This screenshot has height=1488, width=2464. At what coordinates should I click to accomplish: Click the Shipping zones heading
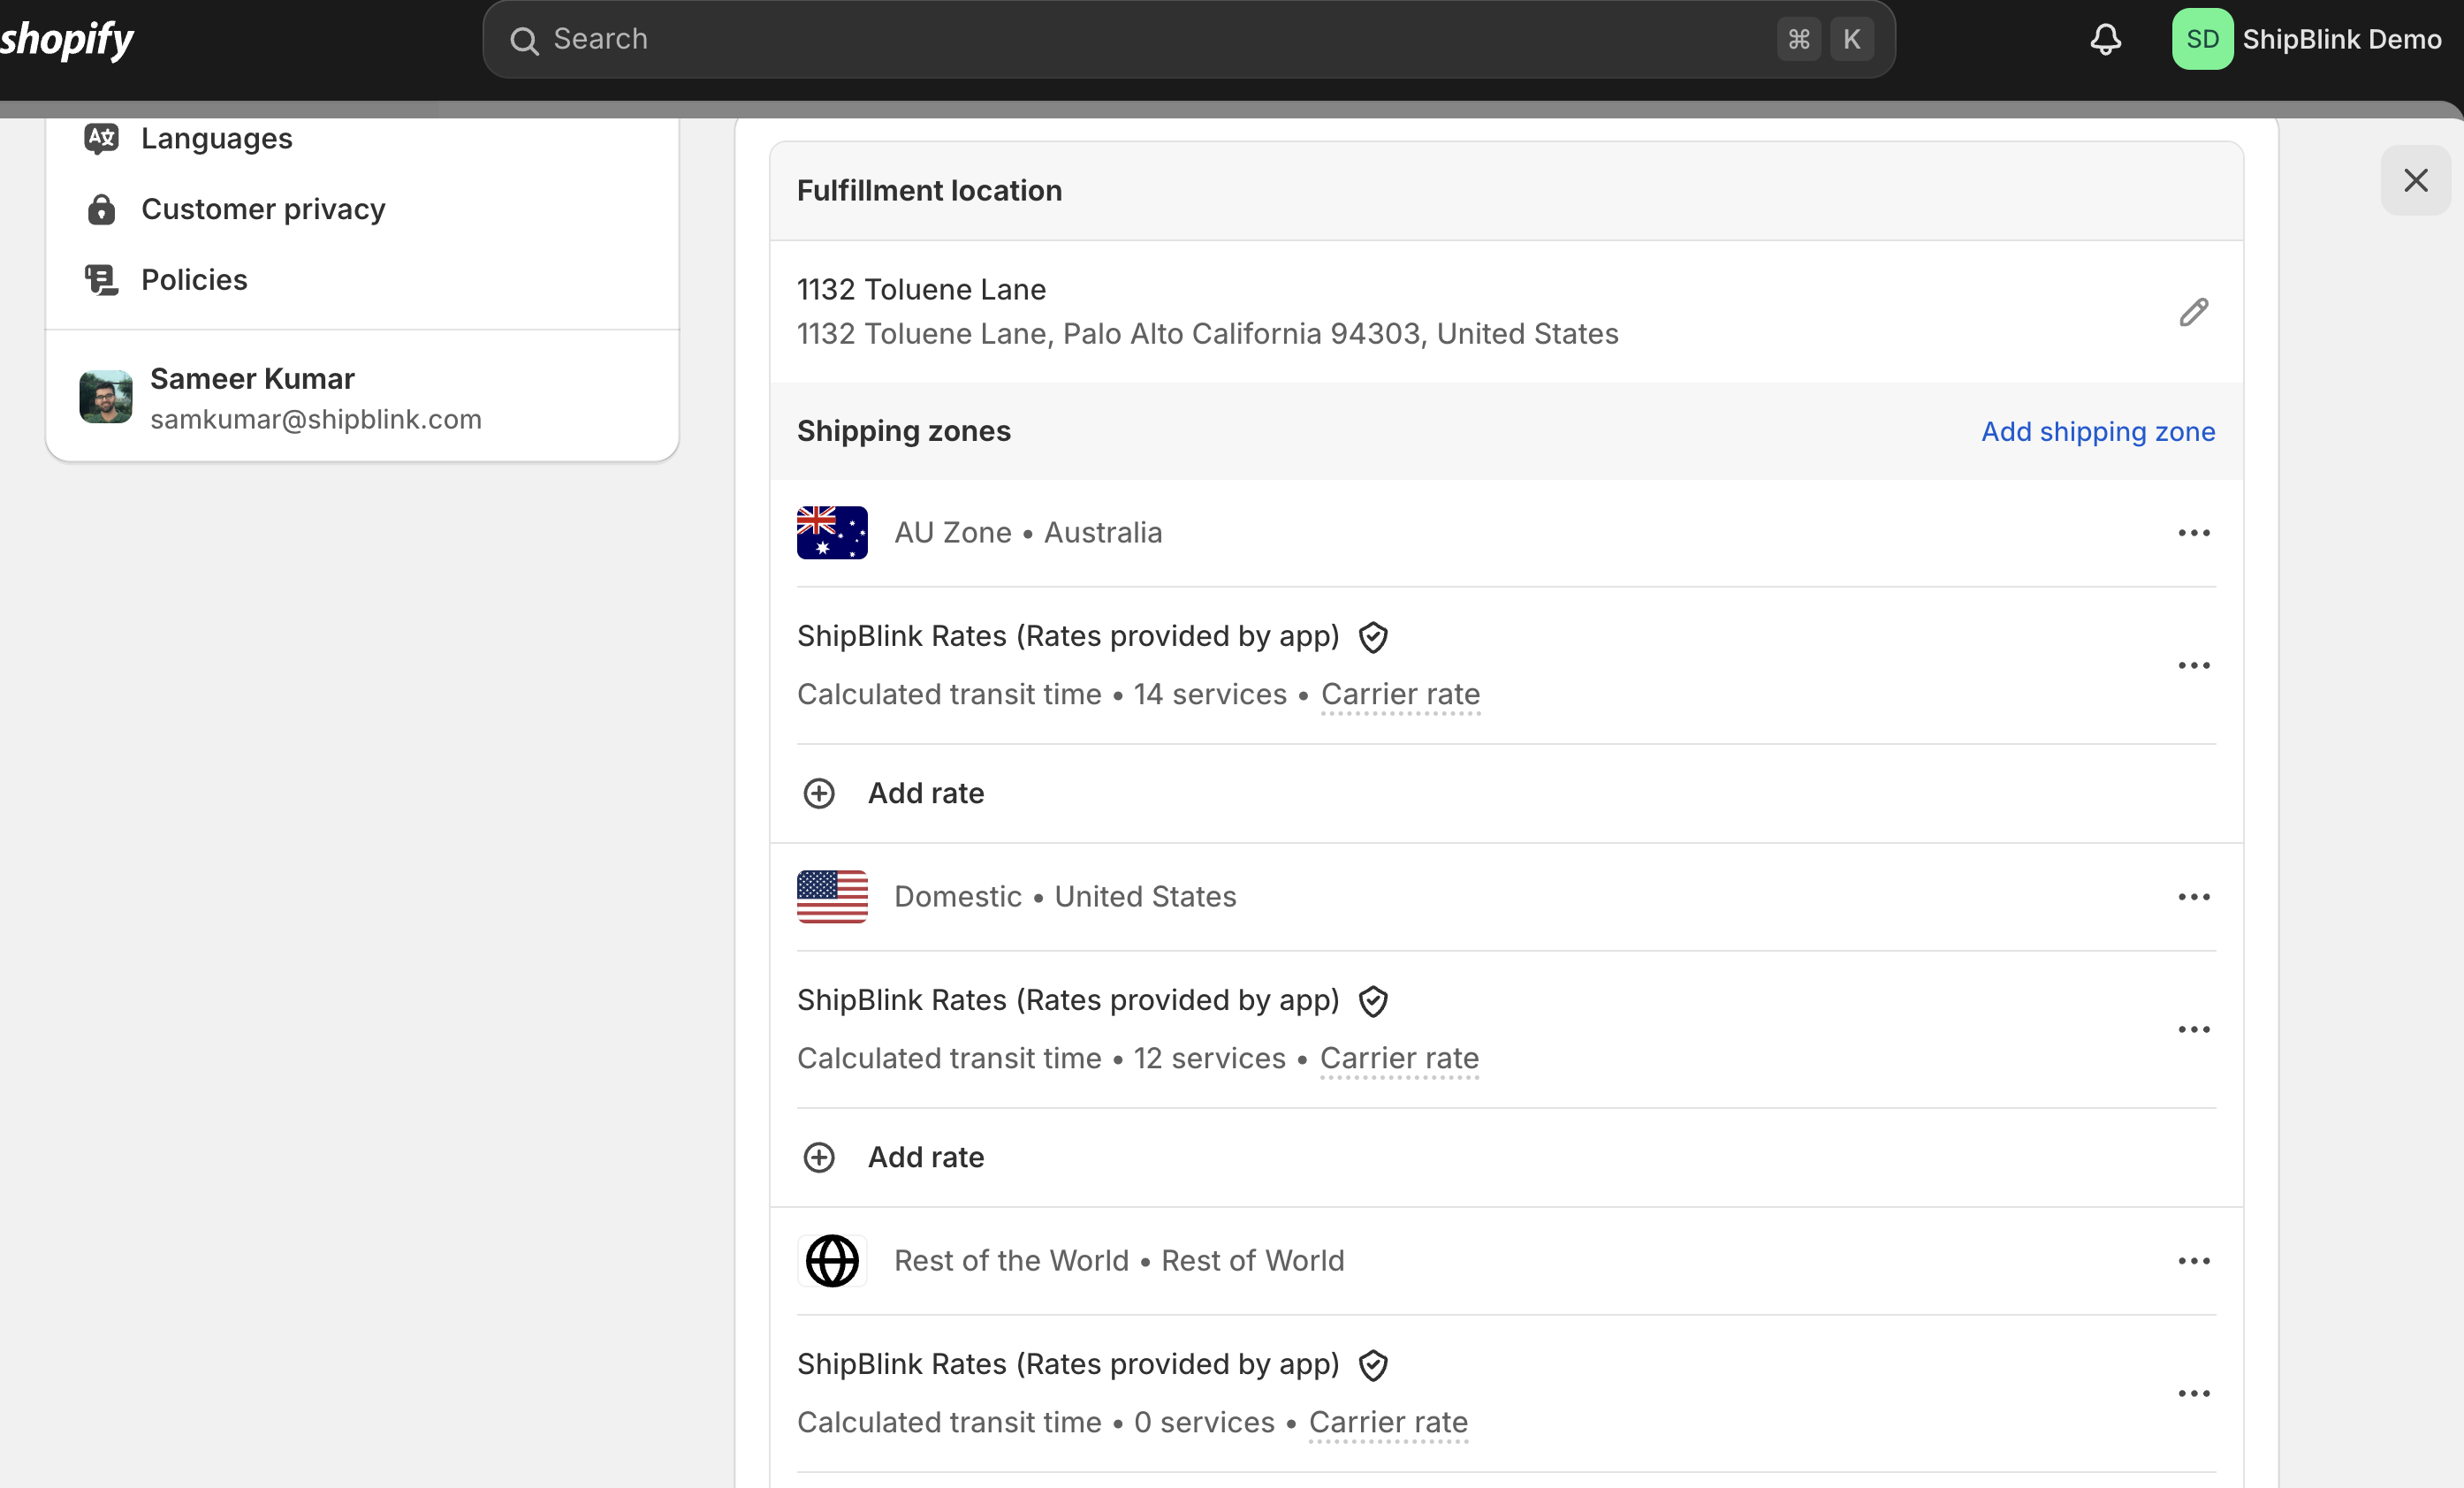click(903, 431)
